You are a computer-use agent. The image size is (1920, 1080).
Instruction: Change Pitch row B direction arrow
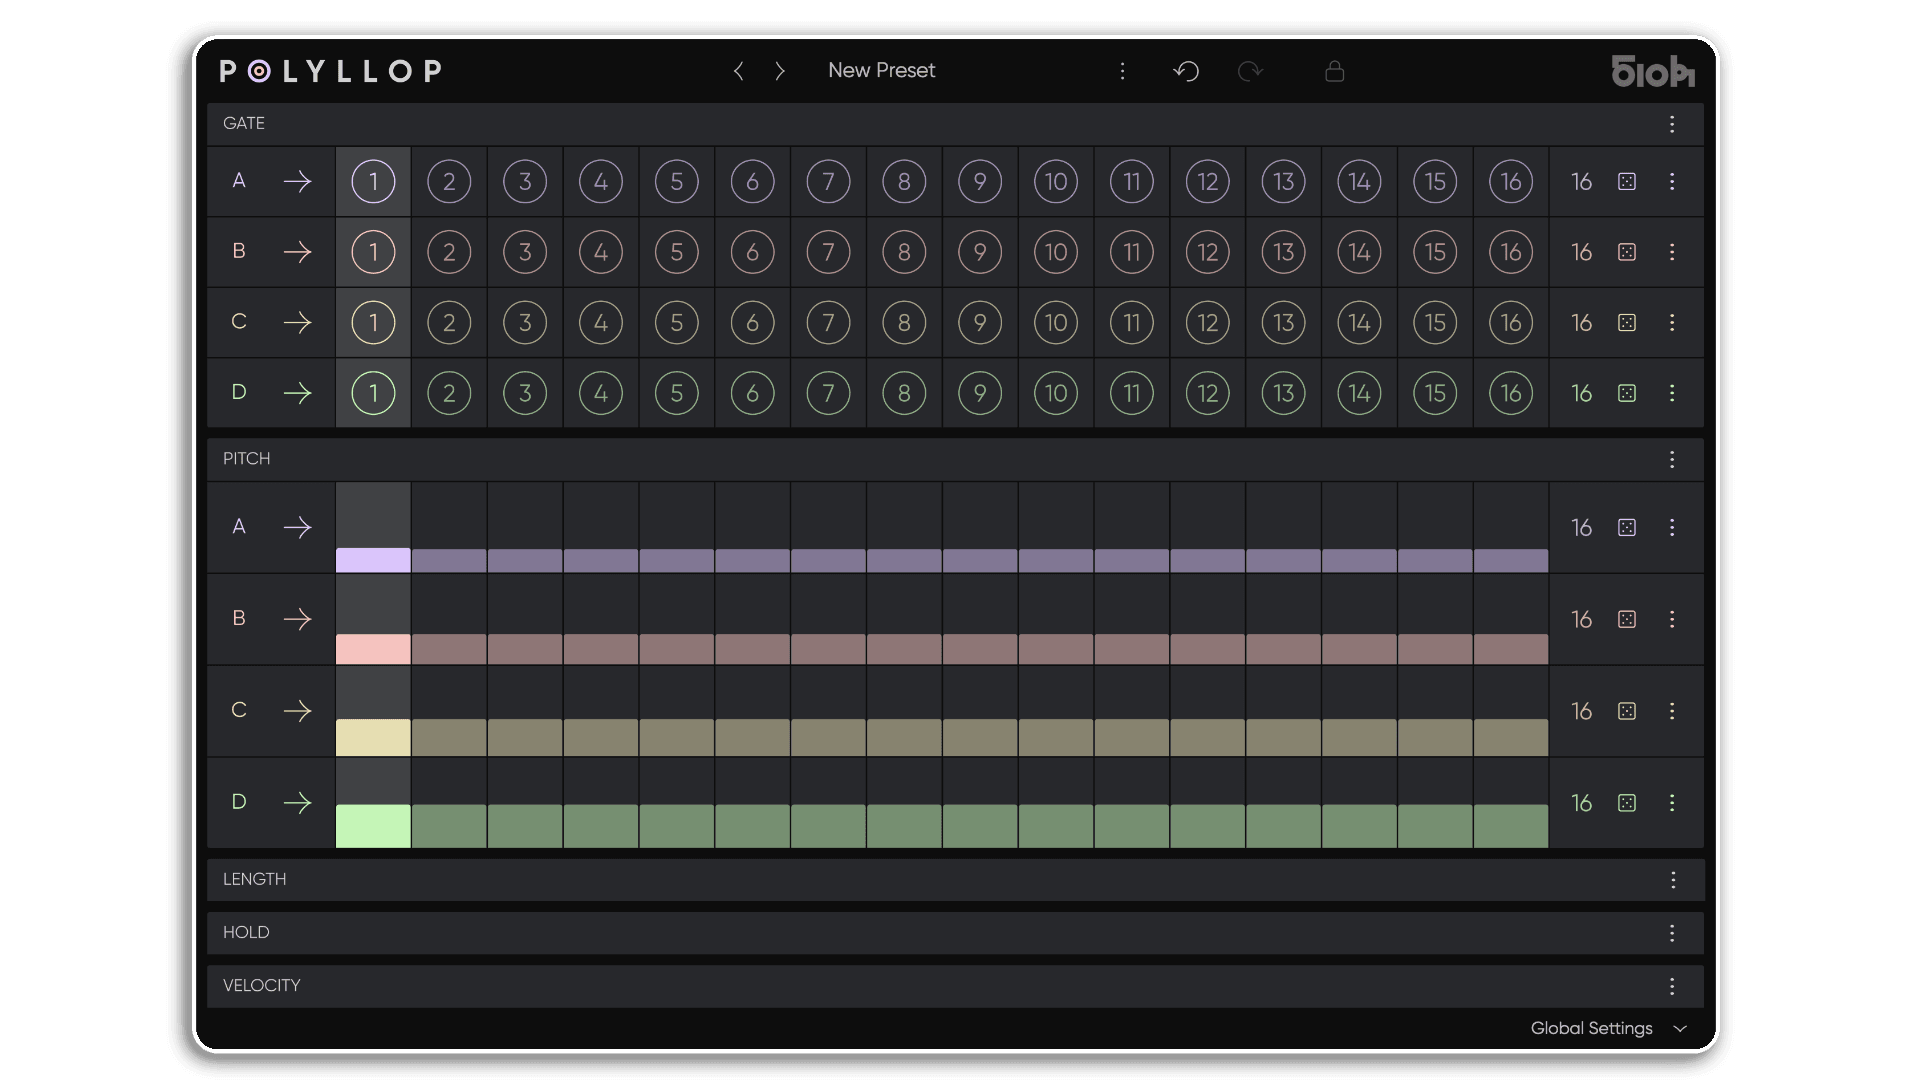tap(297, 619)
